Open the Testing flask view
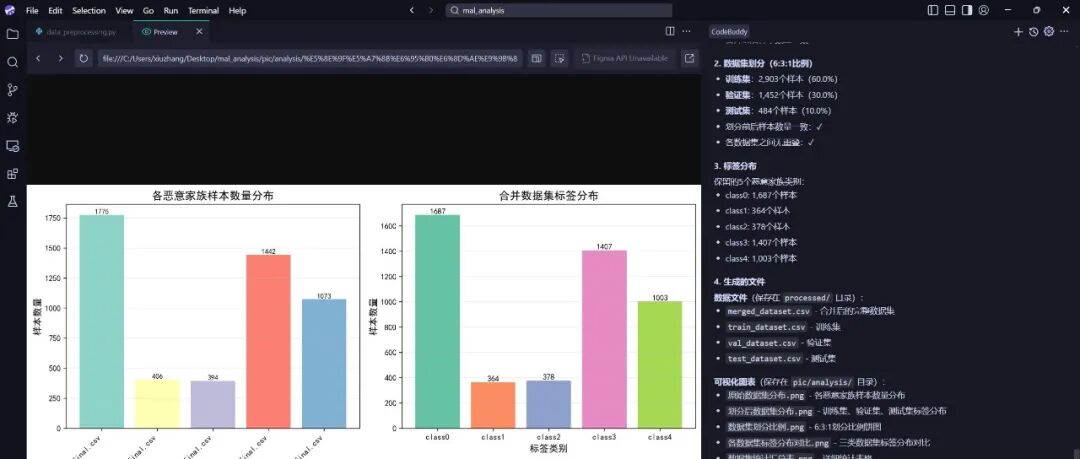Screen dimensions: 1080x459 (x=12, y=201)
